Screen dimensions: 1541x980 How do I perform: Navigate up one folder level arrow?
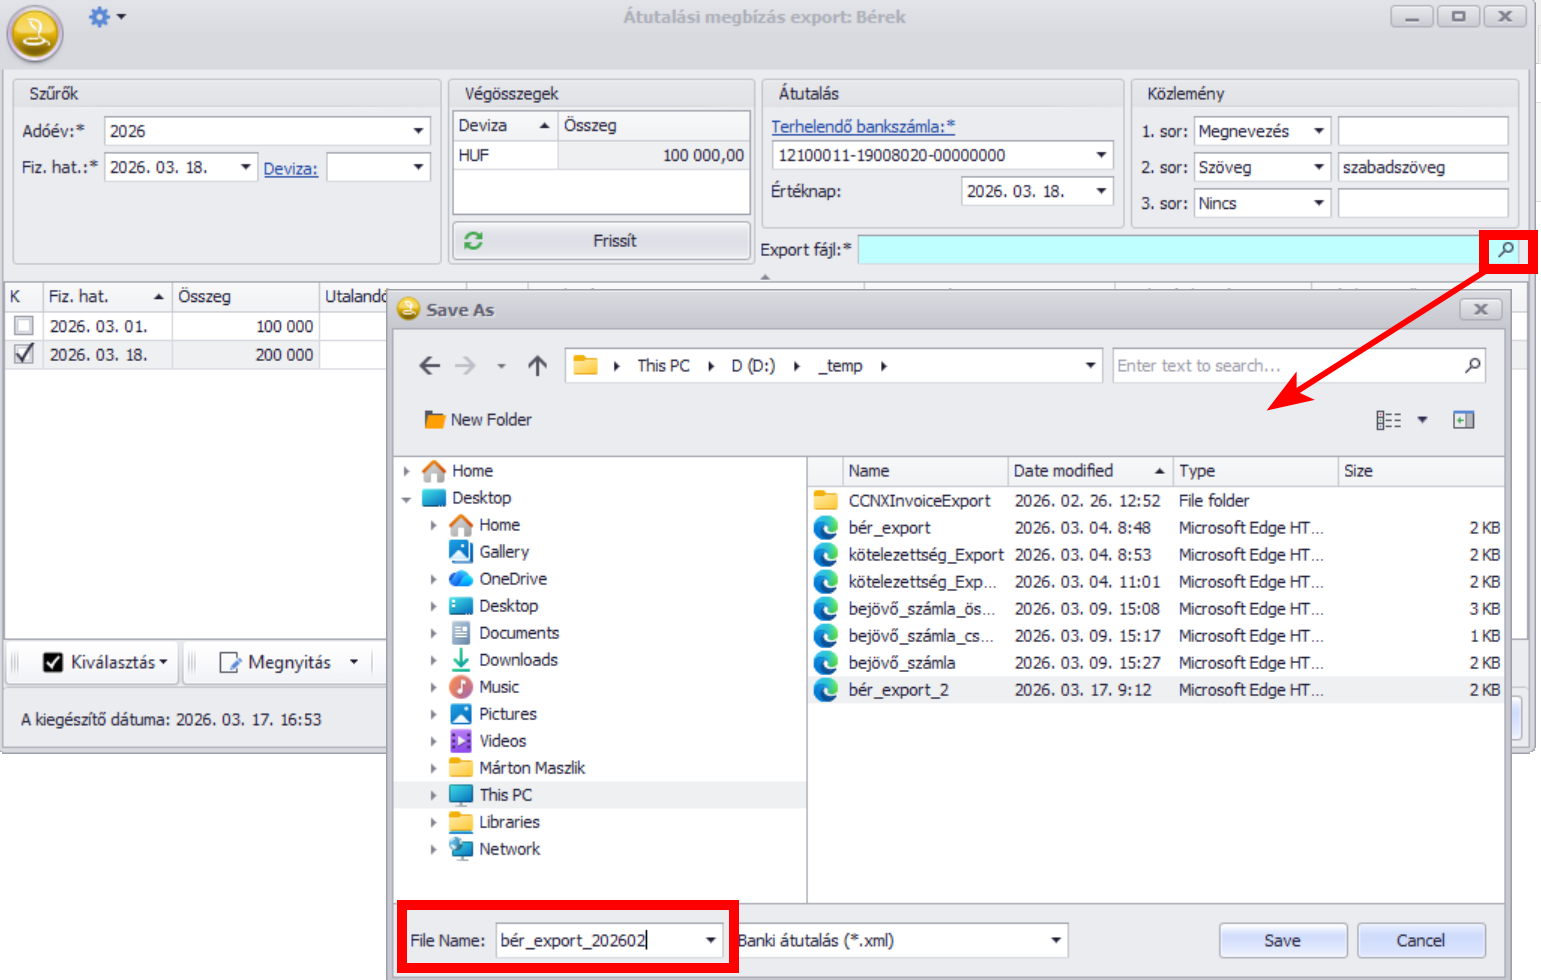(538, 366)
